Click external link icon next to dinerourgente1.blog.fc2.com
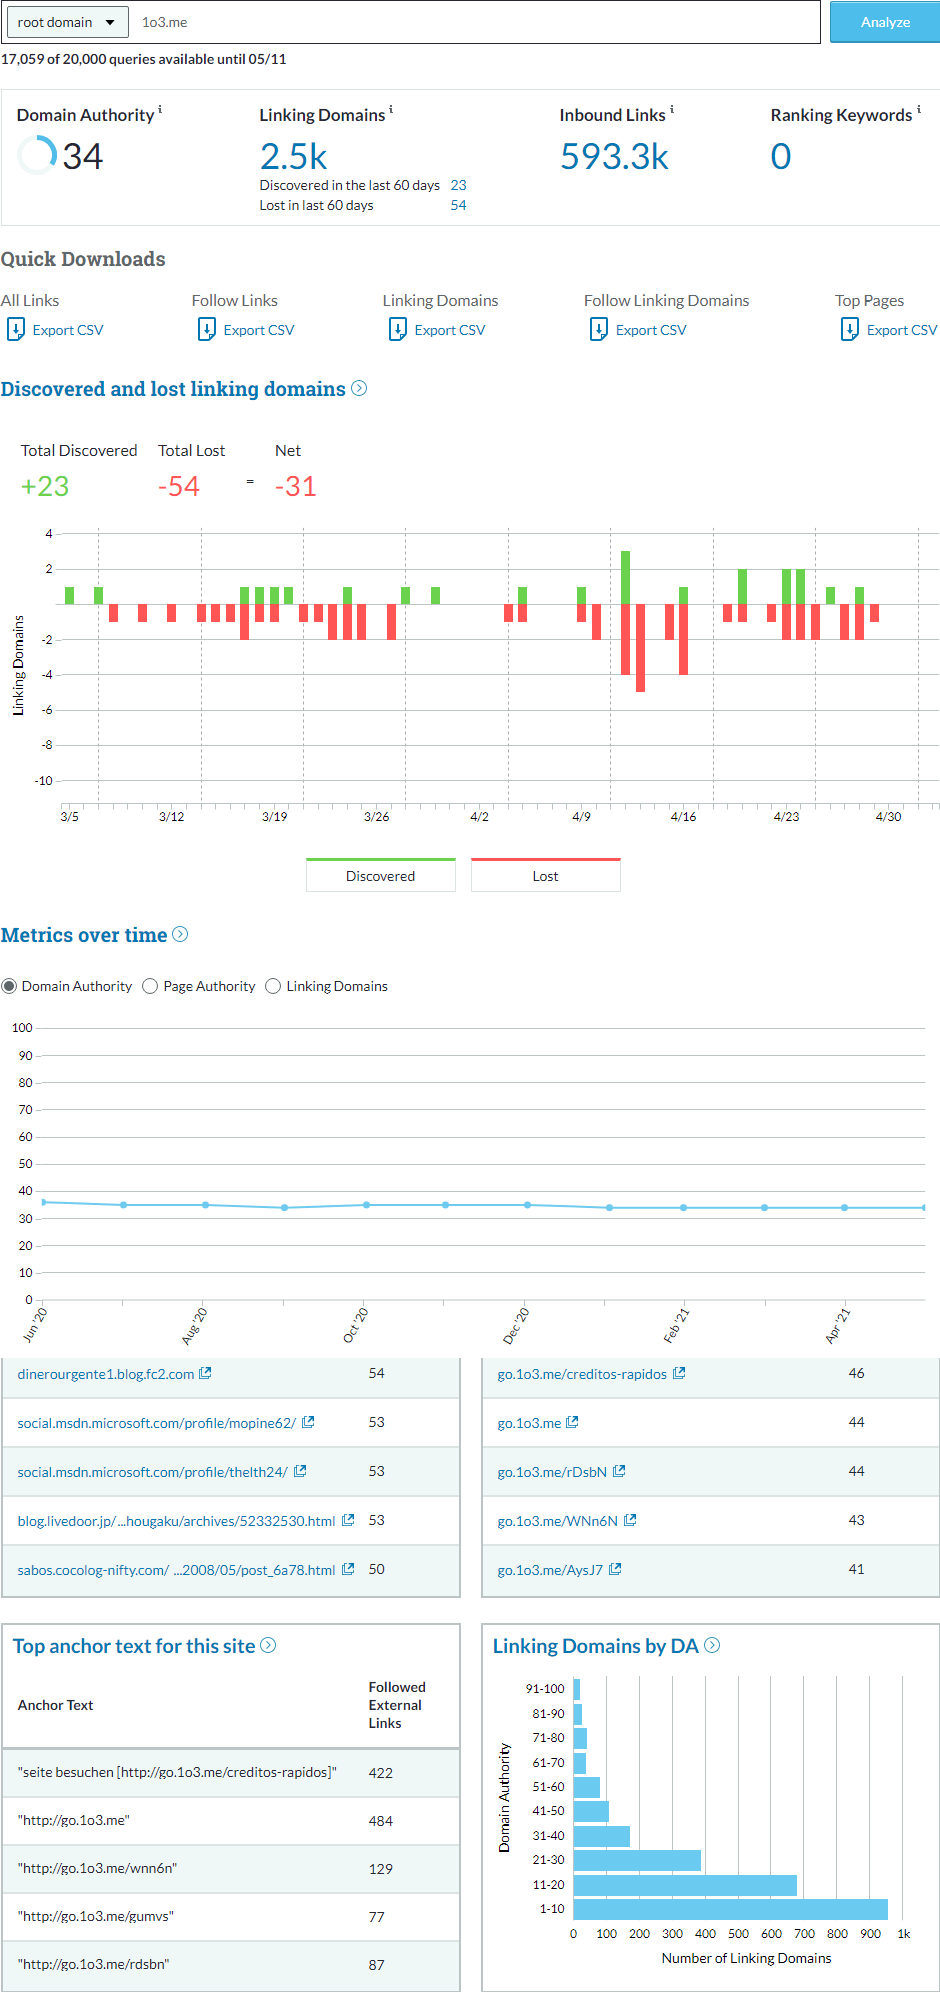This screenshot has width=940, height=1992. pos(205,1373)
